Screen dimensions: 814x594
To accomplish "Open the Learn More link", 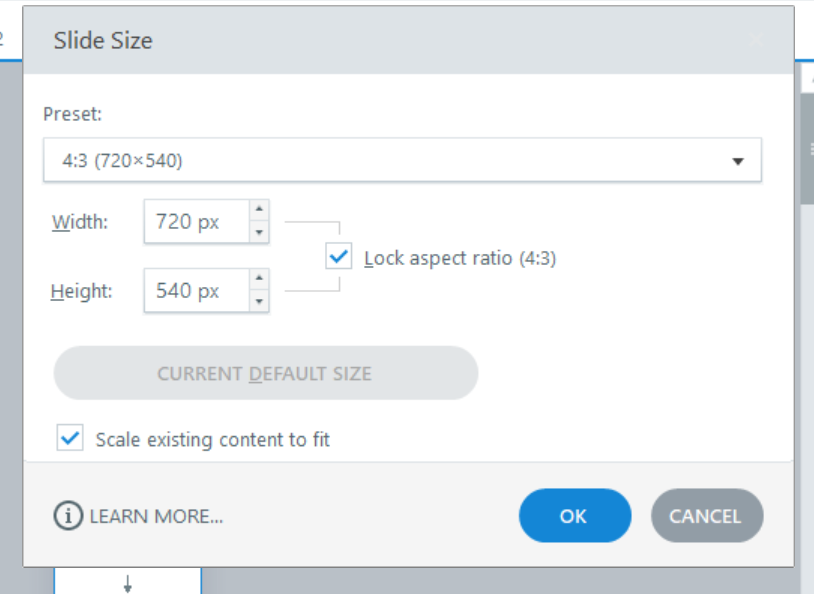I will 156,516.
